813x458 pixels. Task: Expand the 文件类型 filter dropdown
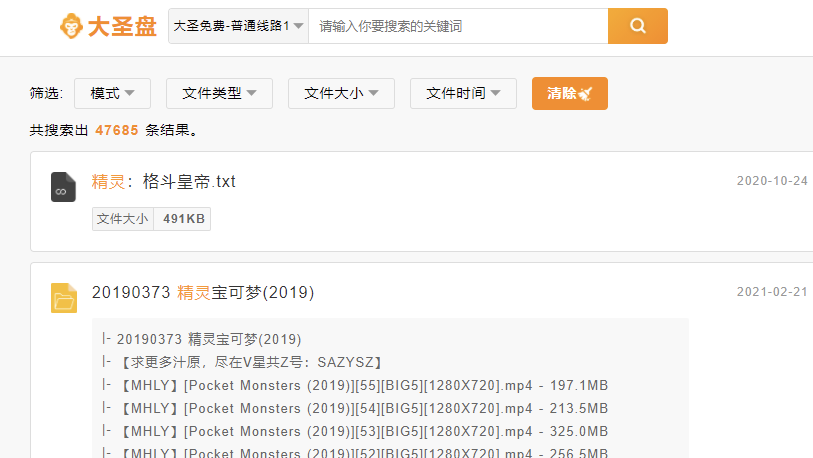point(219,93)
